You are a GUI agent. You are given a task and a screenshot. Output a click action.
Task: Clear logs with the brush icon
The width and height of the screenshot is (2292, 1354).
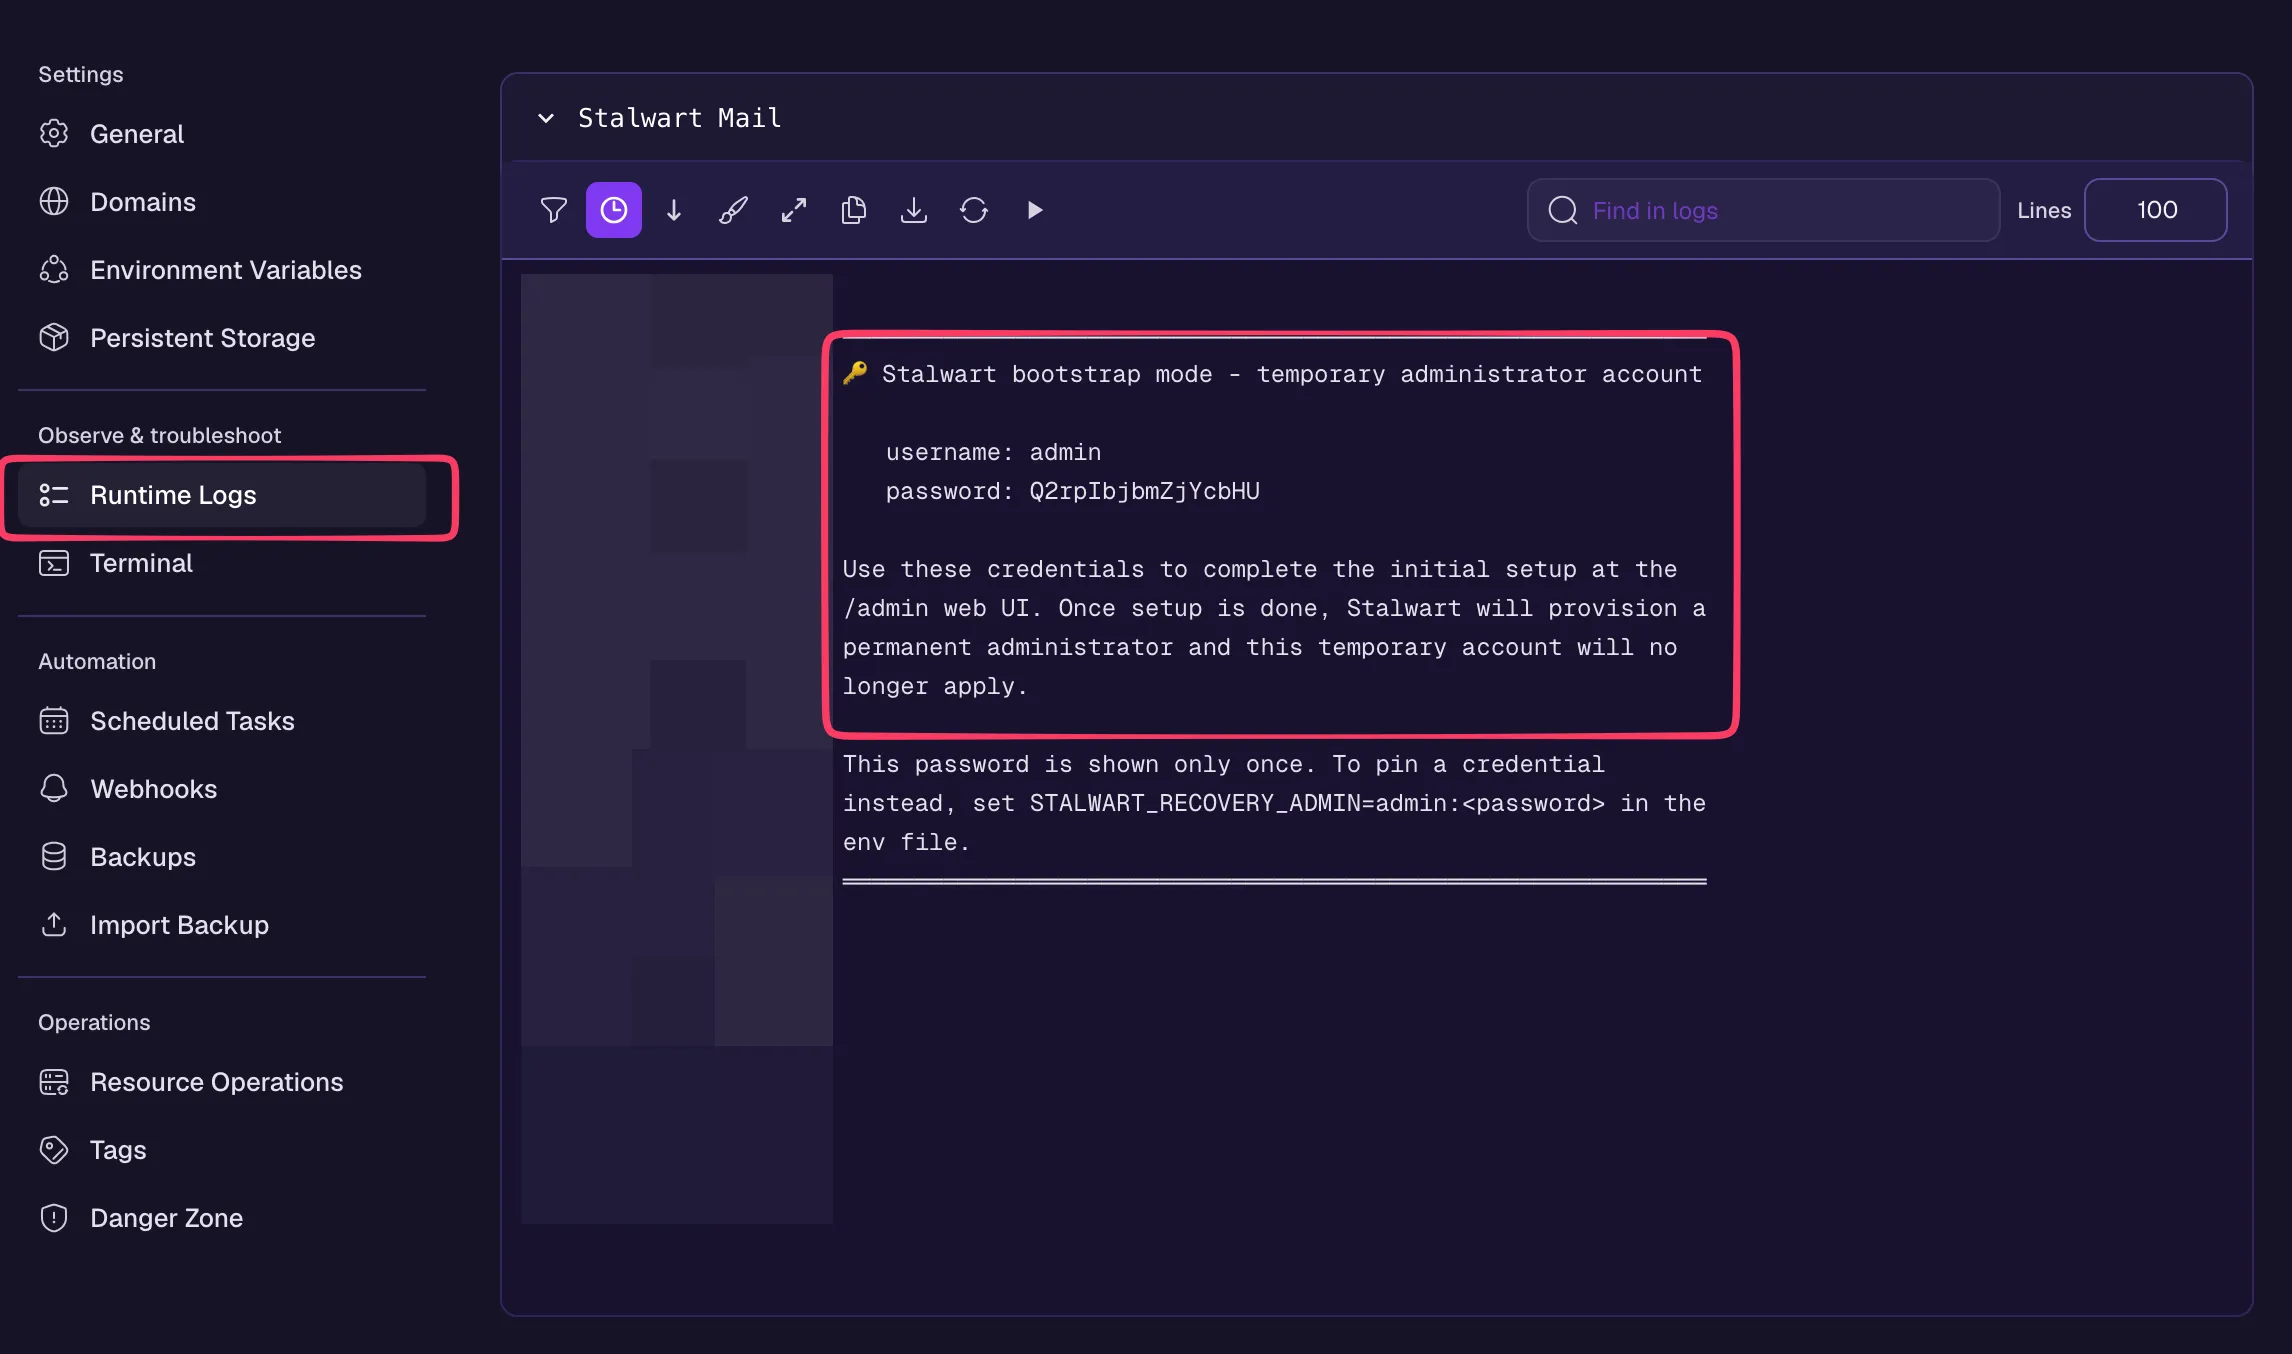[x=733, y=210]
